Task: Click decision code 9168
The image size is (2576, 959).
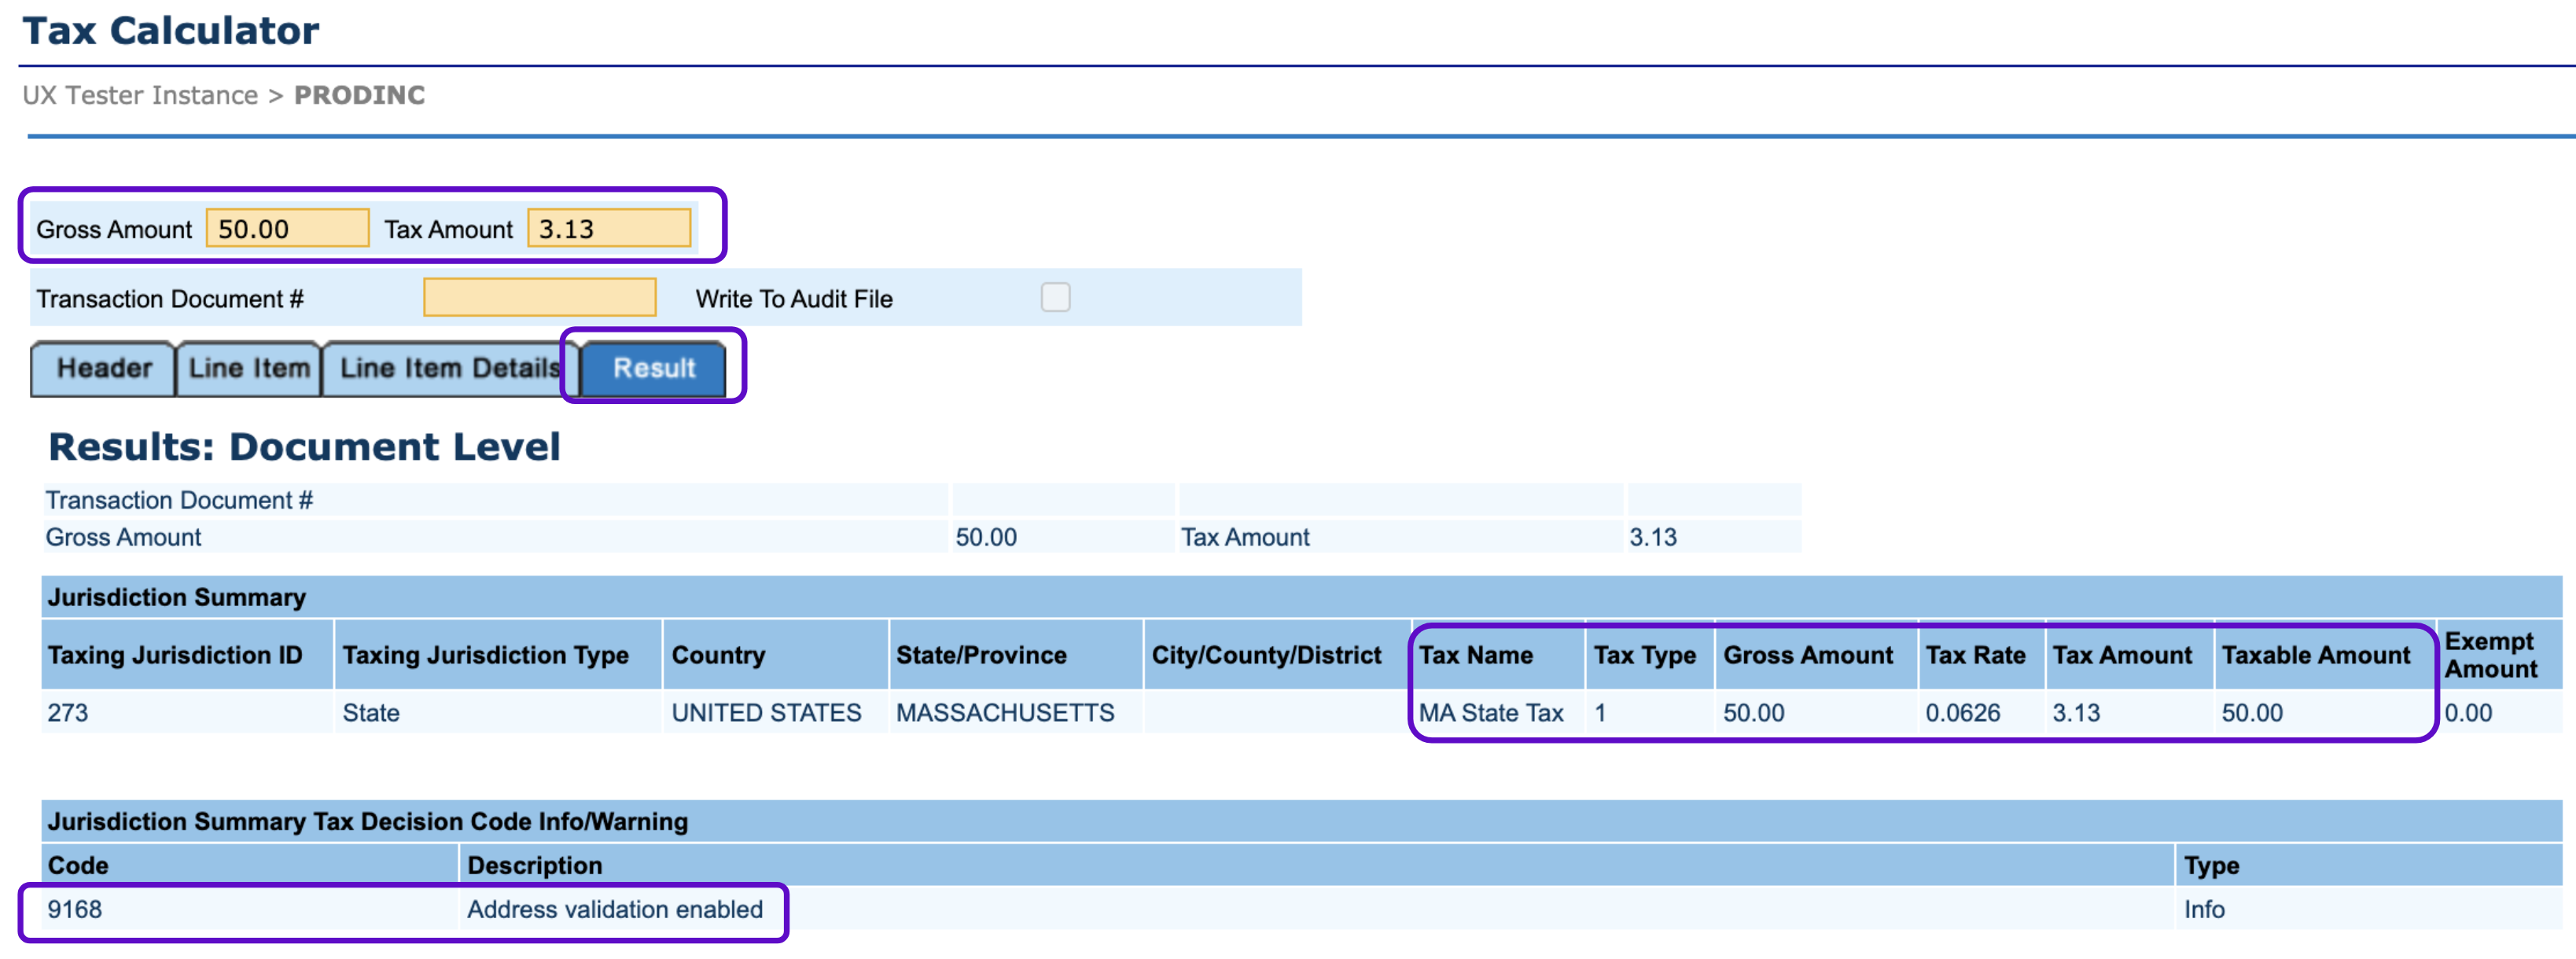Action: (x=75, y=909)
